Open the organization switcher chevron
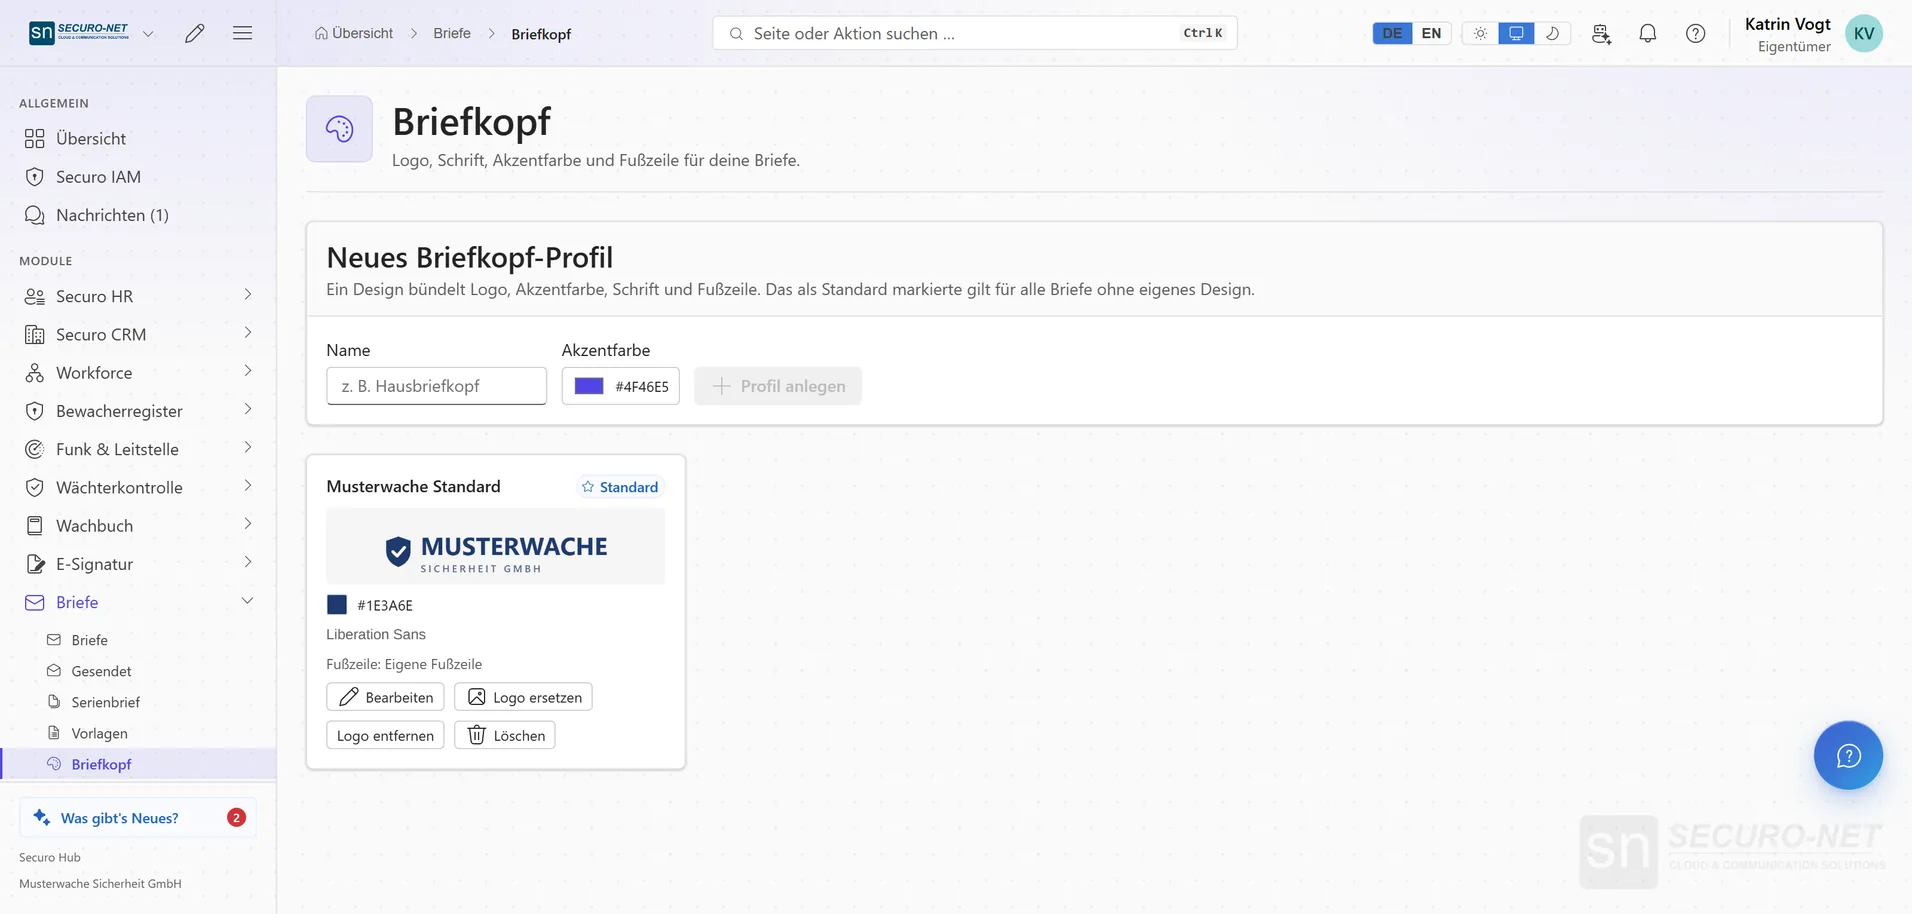1912x914 pixels. [148, 33]
